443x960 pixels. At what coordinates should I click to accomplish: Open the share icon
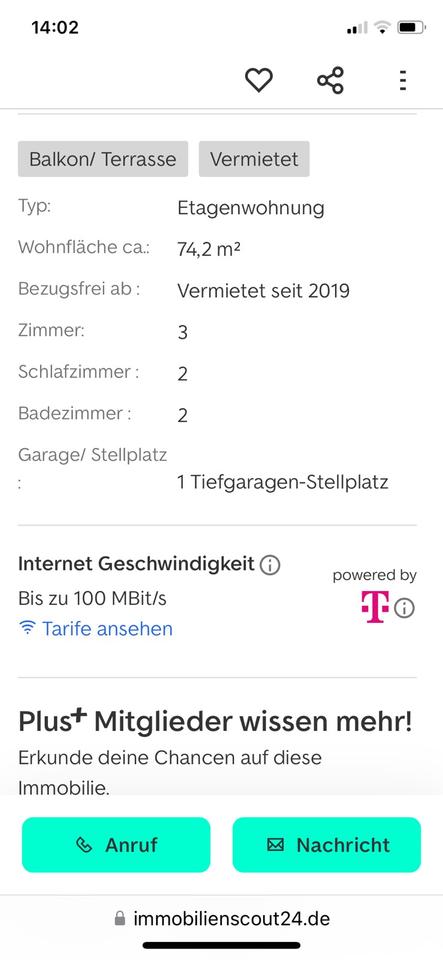tap(330, 80)
